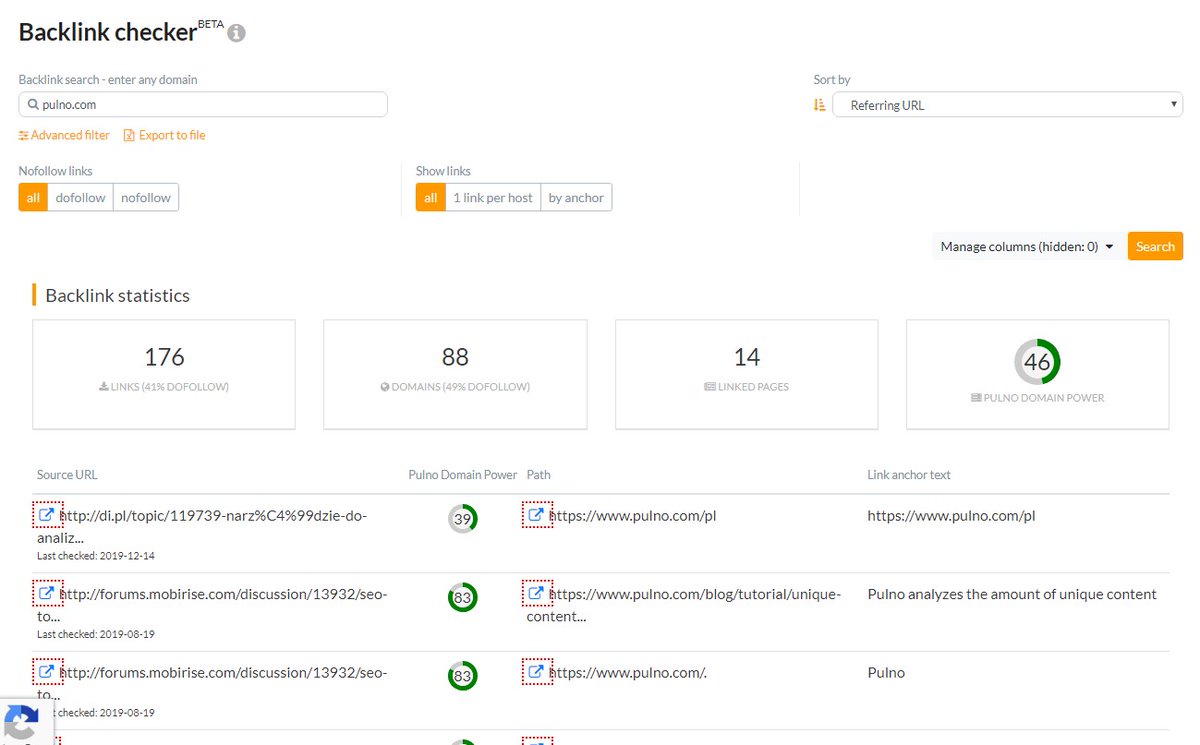Click the Backlink statistics heading
This screenshot has height=745, width=1200.
(117, 295)
